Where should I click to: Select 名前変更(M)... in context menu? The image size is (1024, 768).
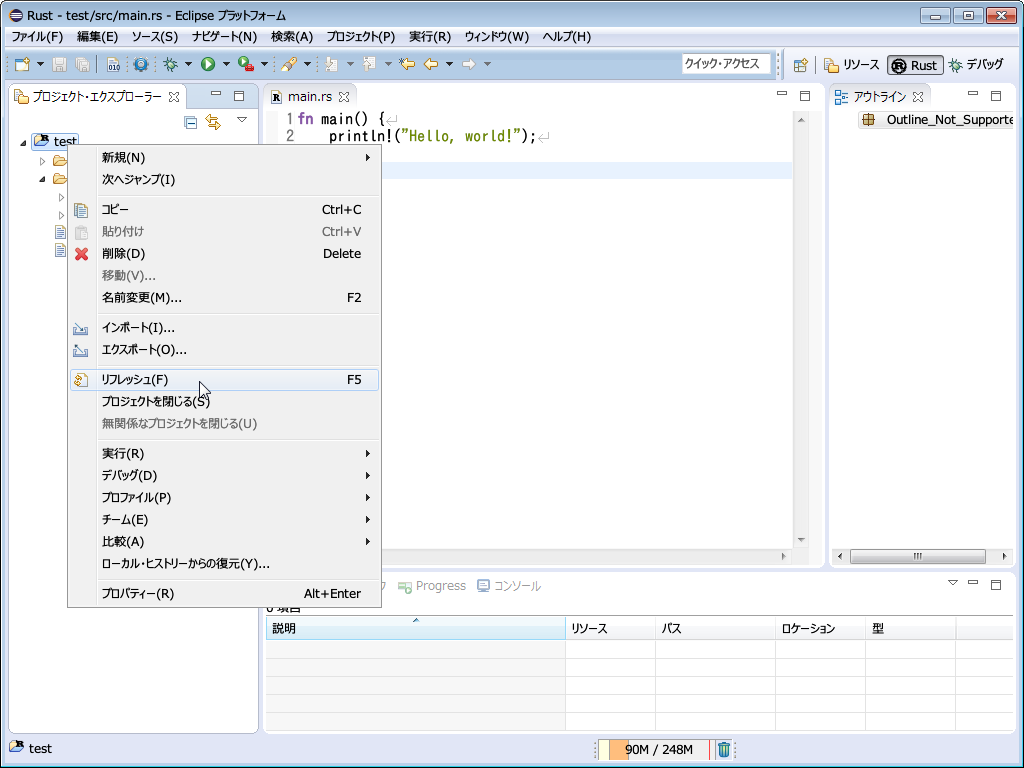tap(224, 298)
